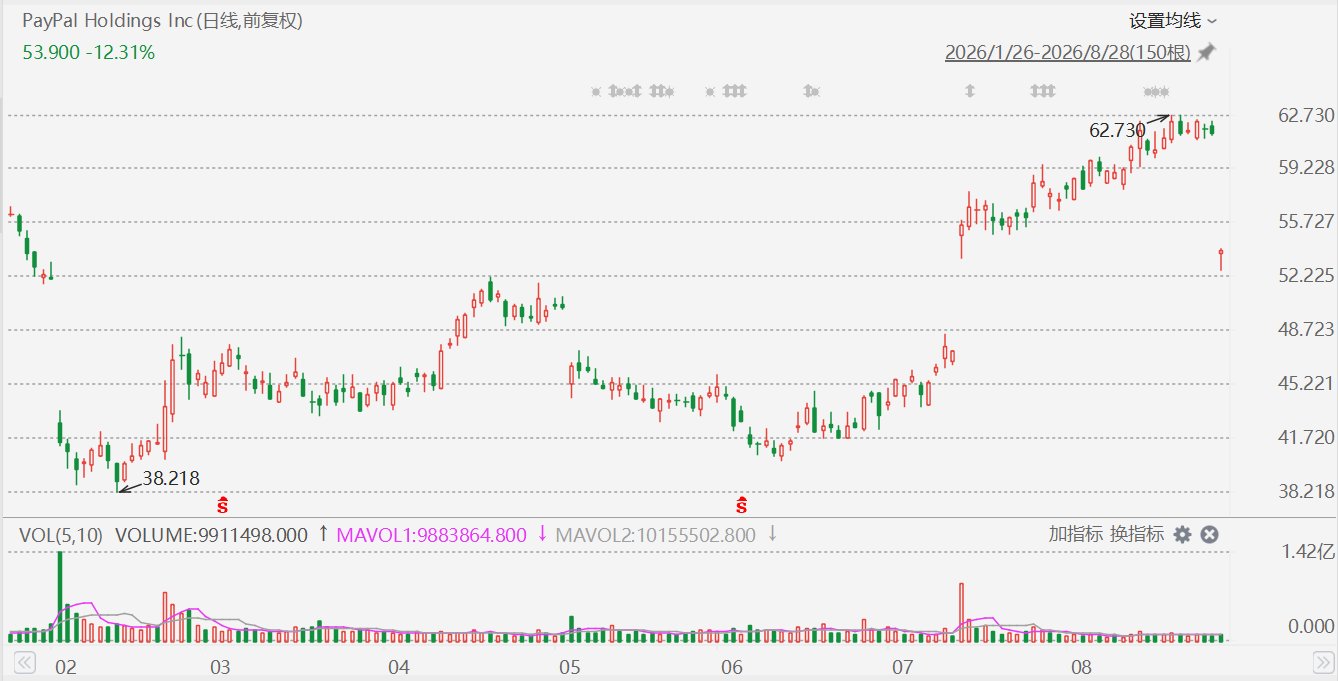Click the MAVOL1:9883864.800 value

pos(433,535)
